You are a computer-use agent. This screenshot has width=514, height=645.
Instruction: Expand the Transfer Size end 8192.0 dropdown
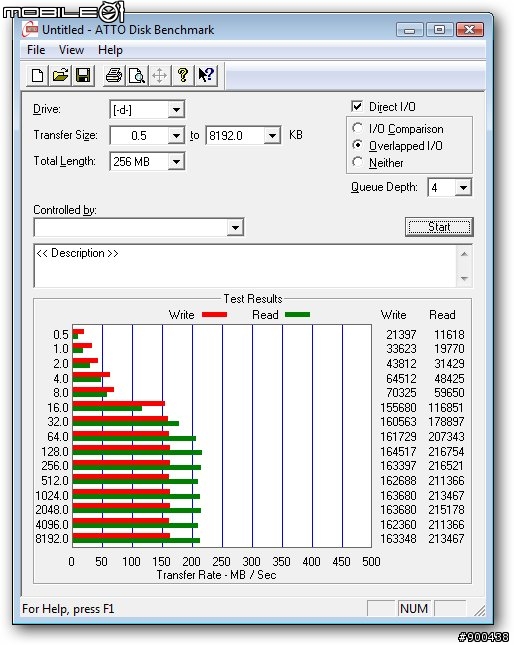[x=272, y=135]
